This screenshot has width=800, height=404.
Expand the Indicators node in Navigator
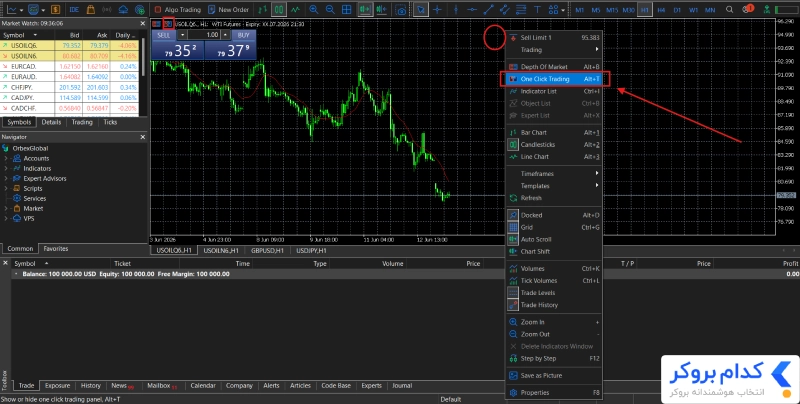[6, 168]
